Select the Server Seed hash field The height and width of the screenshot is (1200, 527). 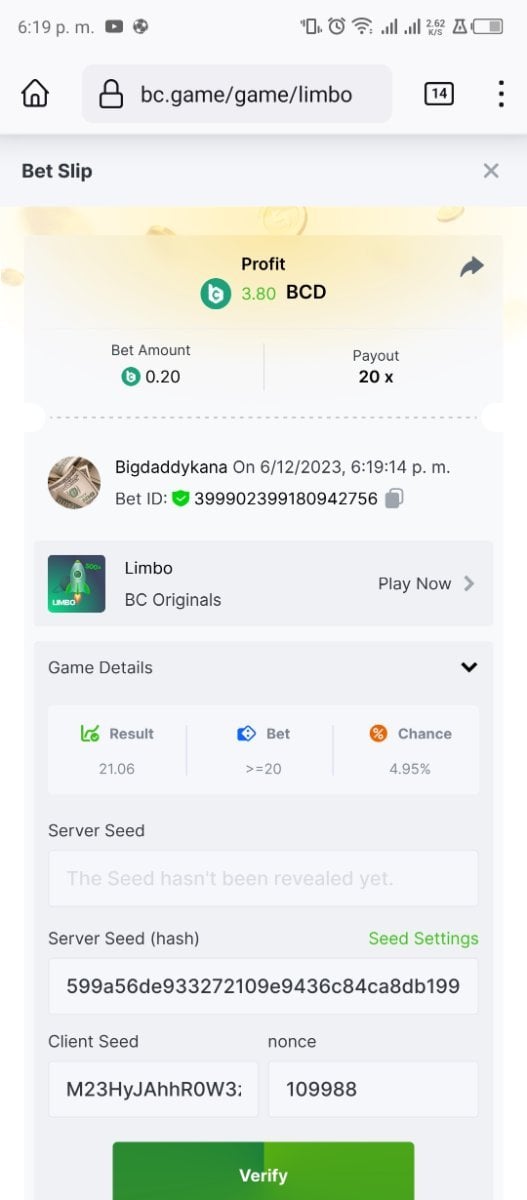(x=263, y=986)
